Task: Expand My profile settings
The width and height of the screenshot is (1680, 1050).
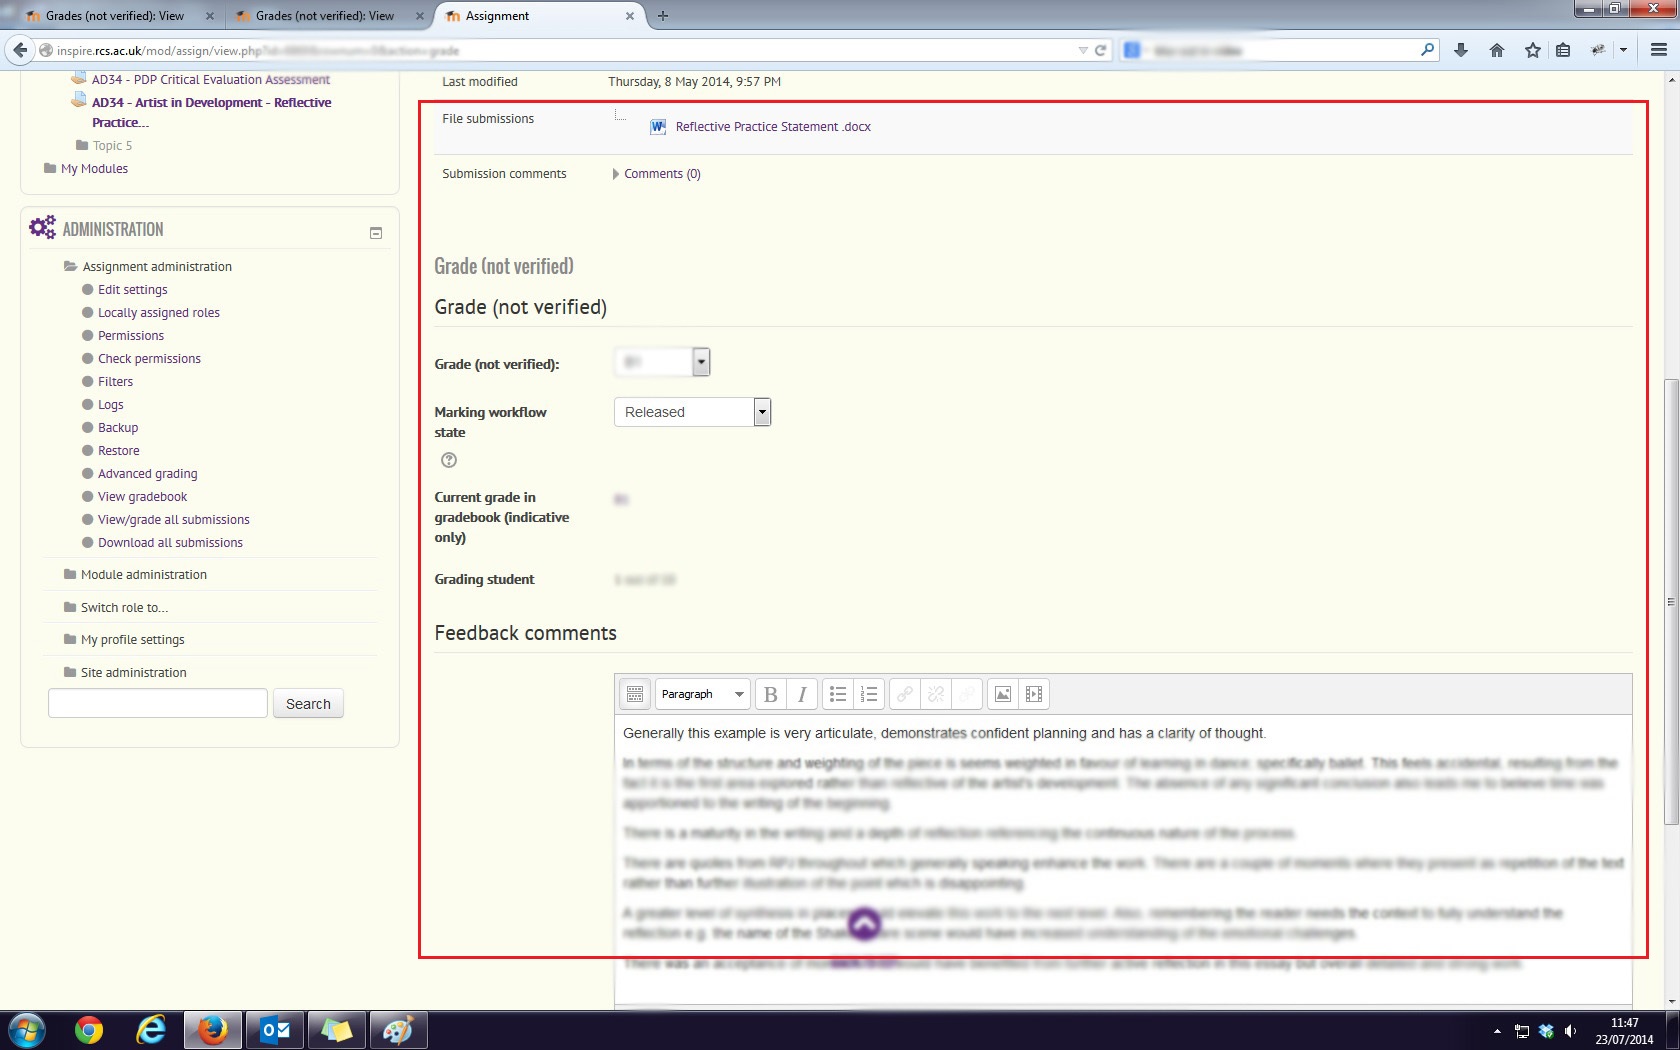Action: [132, 640]
